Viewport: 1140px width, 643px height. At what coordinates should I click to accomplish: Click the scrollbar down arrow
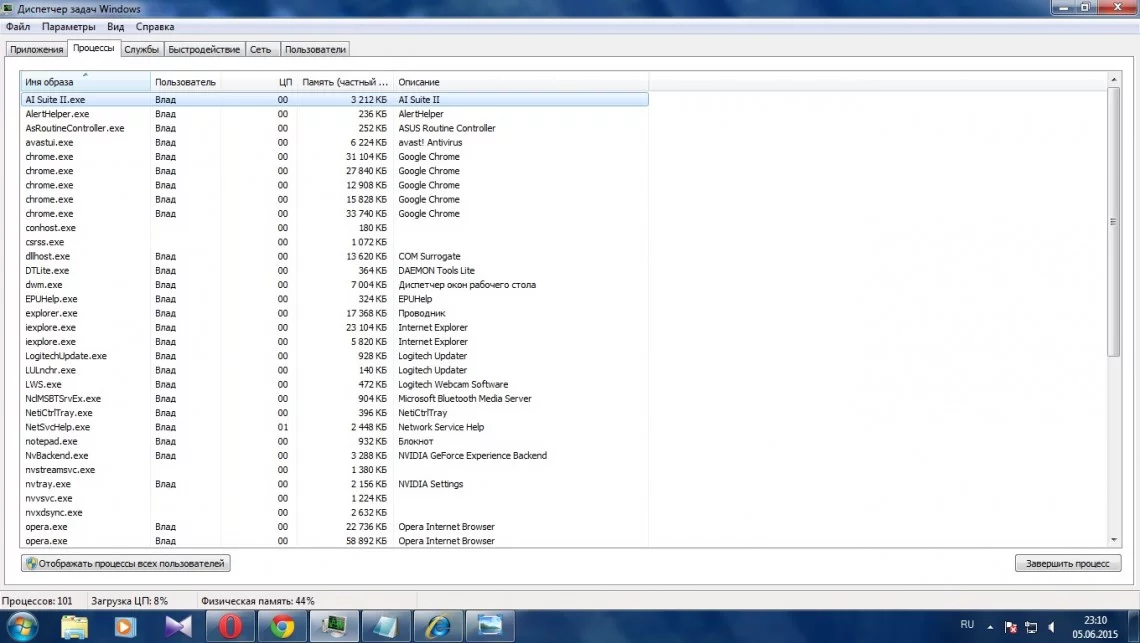click(1114, 540)
